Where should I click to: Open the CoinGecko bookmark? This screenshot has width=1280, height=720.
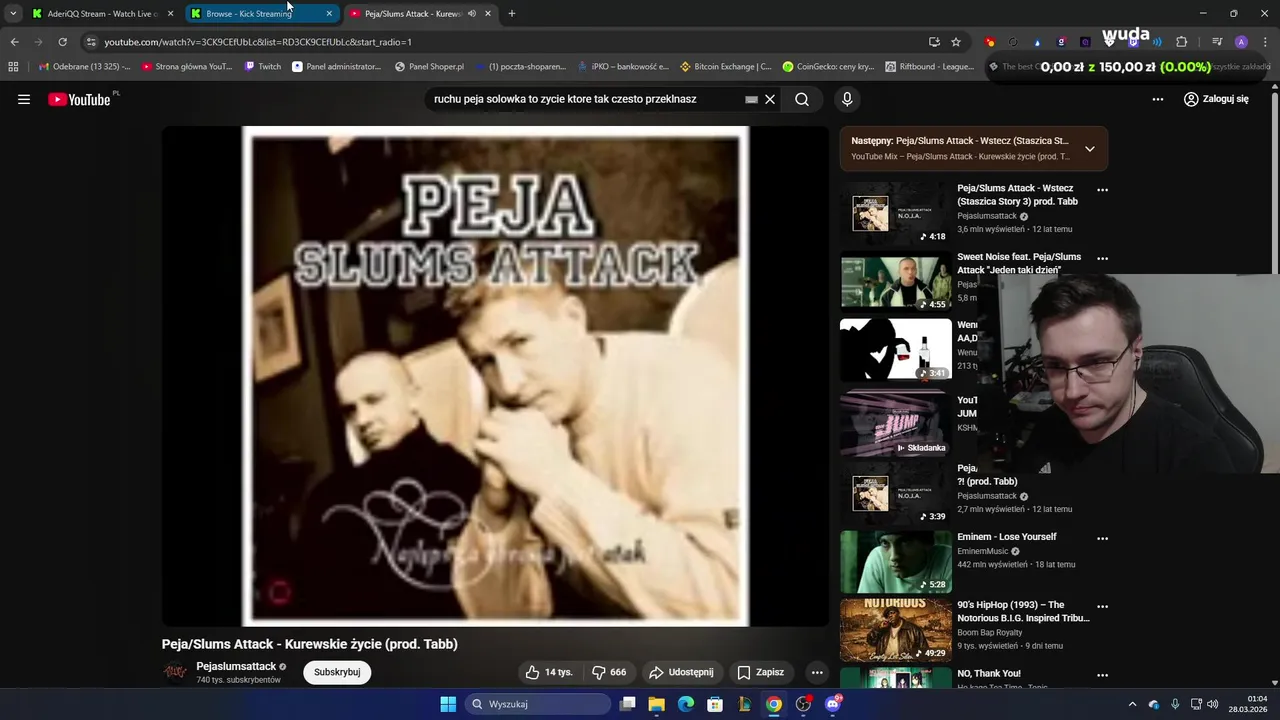point(829,67)
